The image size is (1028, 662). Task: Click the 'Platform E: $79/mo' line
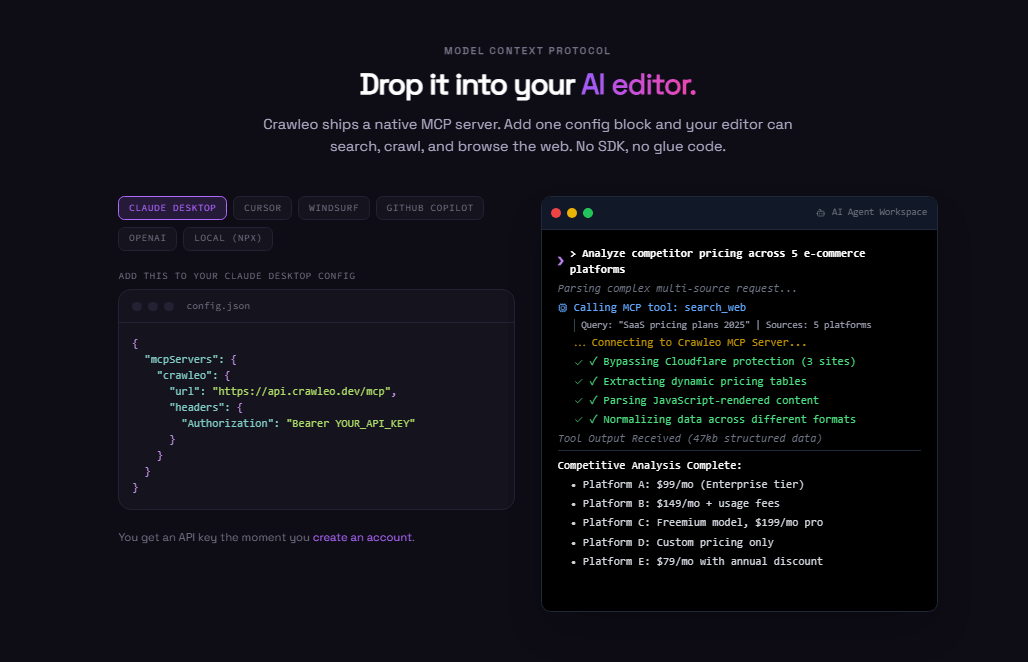coord(702,561)
